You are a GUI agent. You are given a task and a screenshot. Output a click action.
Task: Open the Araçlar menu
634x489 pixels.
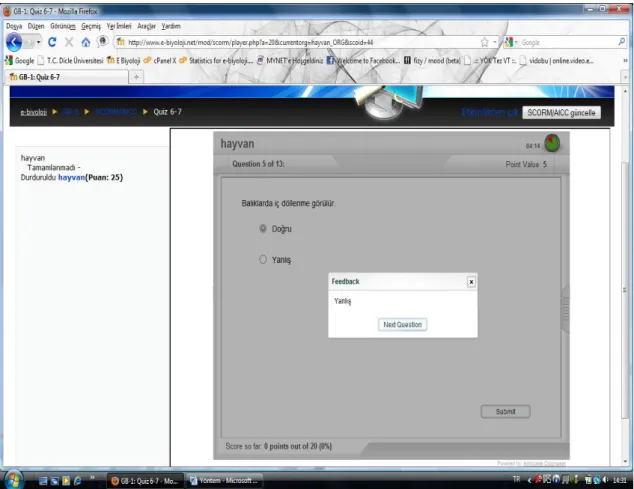(146, 26)
